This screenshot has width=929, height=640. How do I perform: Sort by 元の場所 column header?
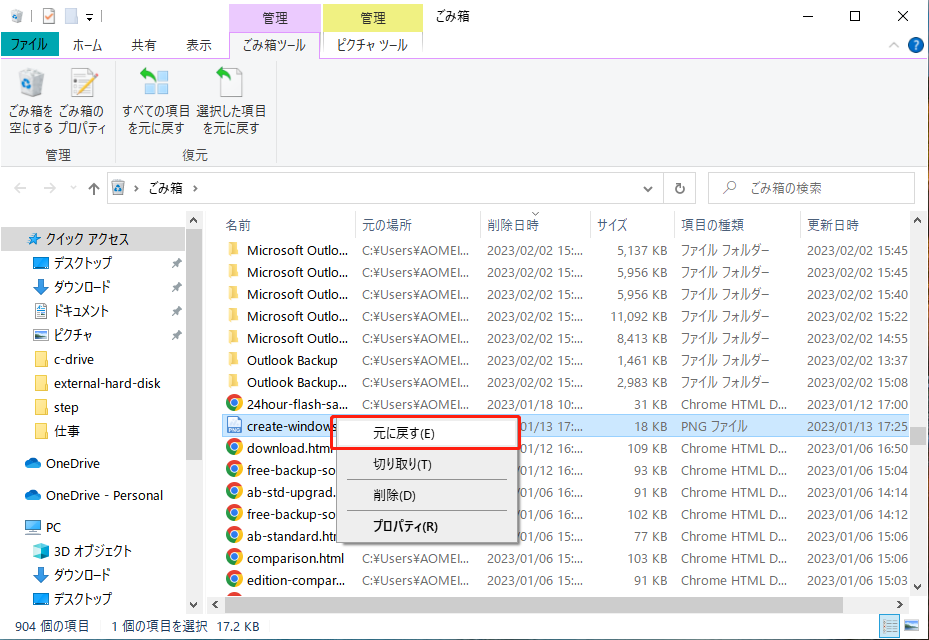(x=418, y=225)
